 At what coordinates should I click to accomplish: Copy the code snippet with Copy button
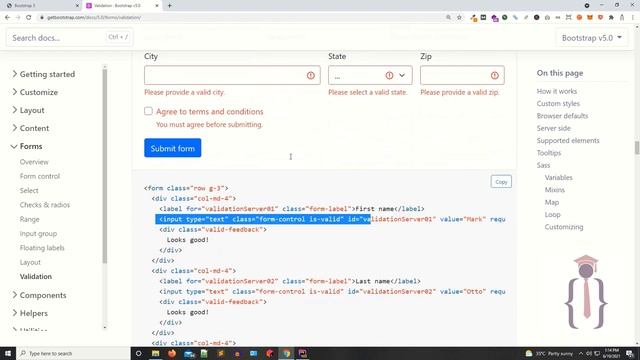pos(501,182)
